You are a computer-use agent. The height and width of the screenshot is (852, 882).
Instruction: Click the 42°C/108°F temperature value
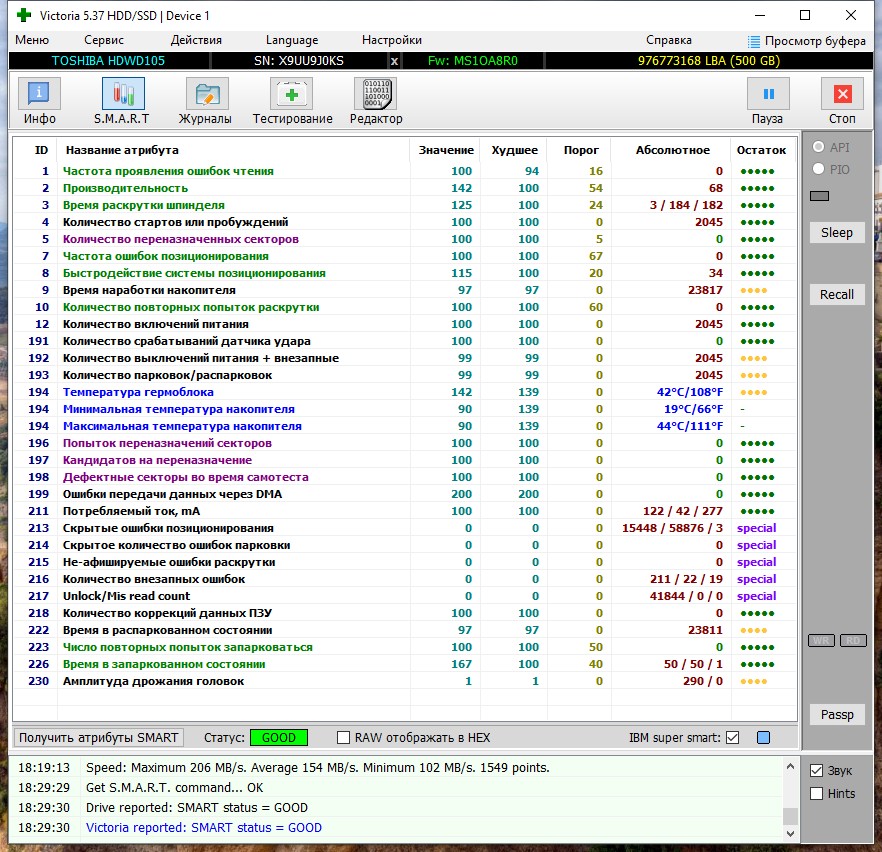pos(690,392)
